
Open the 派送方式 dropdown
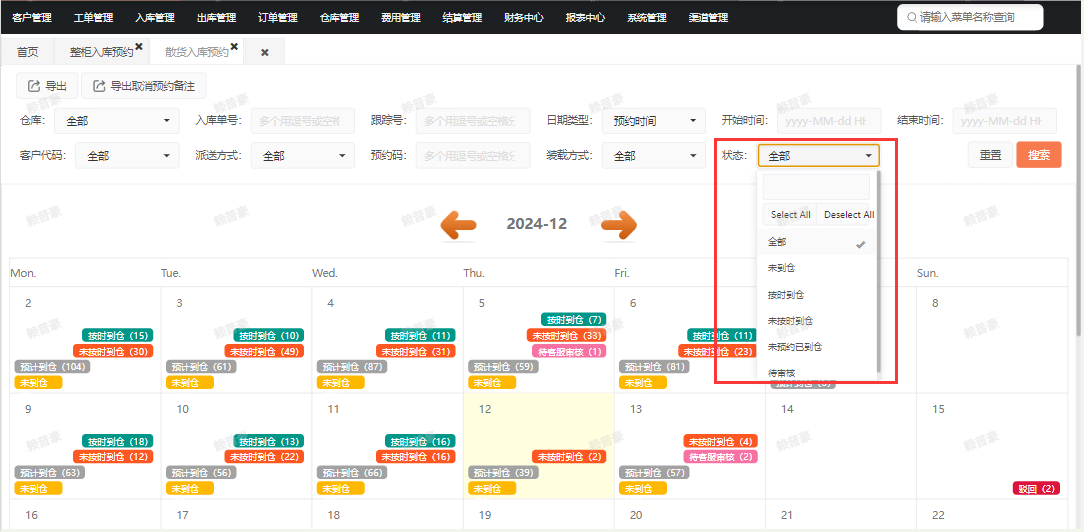tap(303, 156)
